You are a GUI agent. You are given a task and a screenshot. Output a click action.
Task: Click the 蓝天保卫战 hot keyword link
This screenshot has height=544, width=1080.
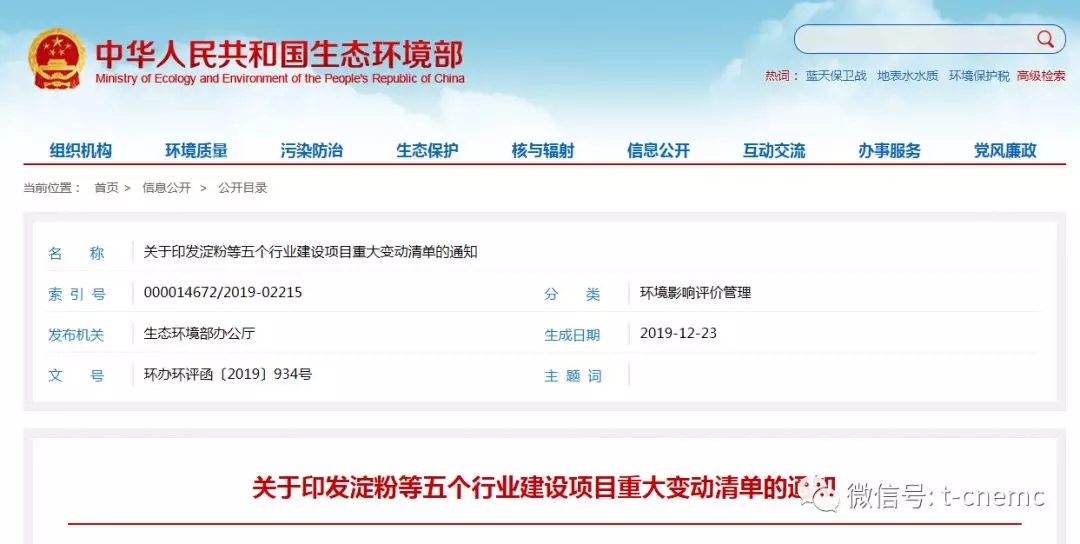(x=837, y=76)
